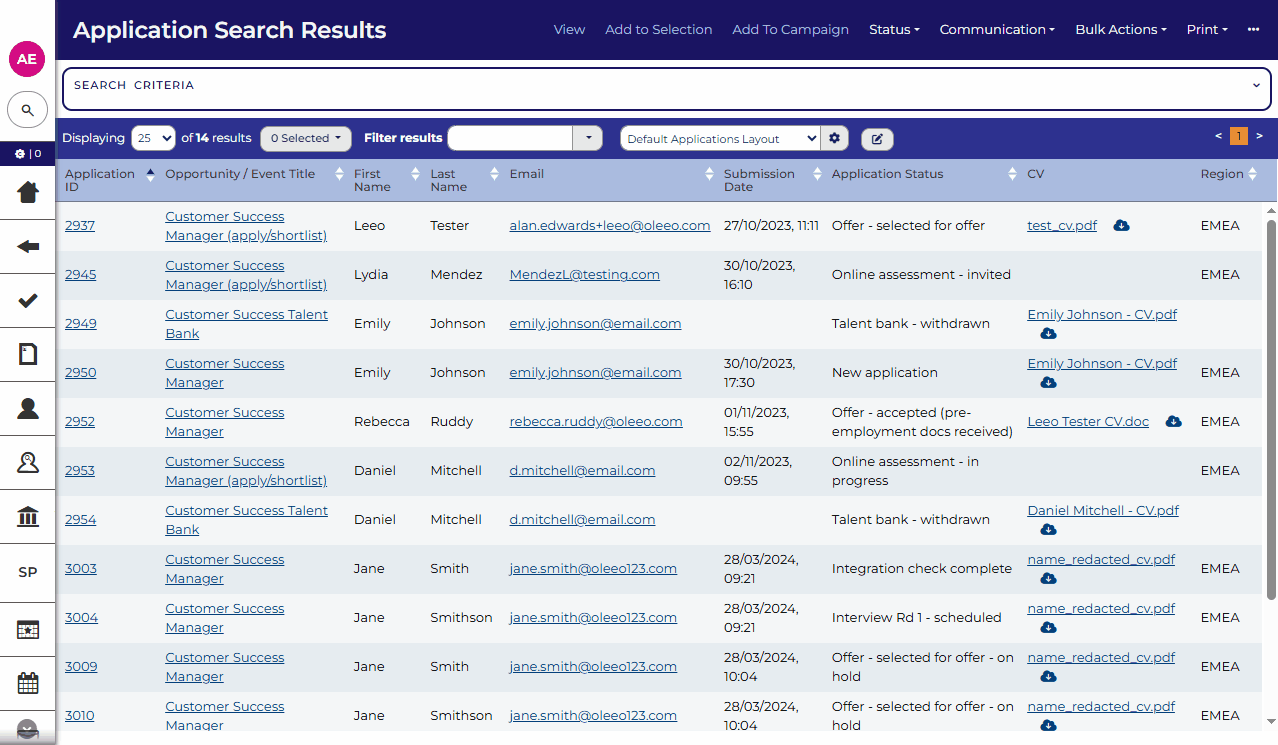The height and width of the screenshot is (745, 1278).
Task: Open the Filter results dropdown arrow
Action: pyautogui.click(x=588, y=138)
